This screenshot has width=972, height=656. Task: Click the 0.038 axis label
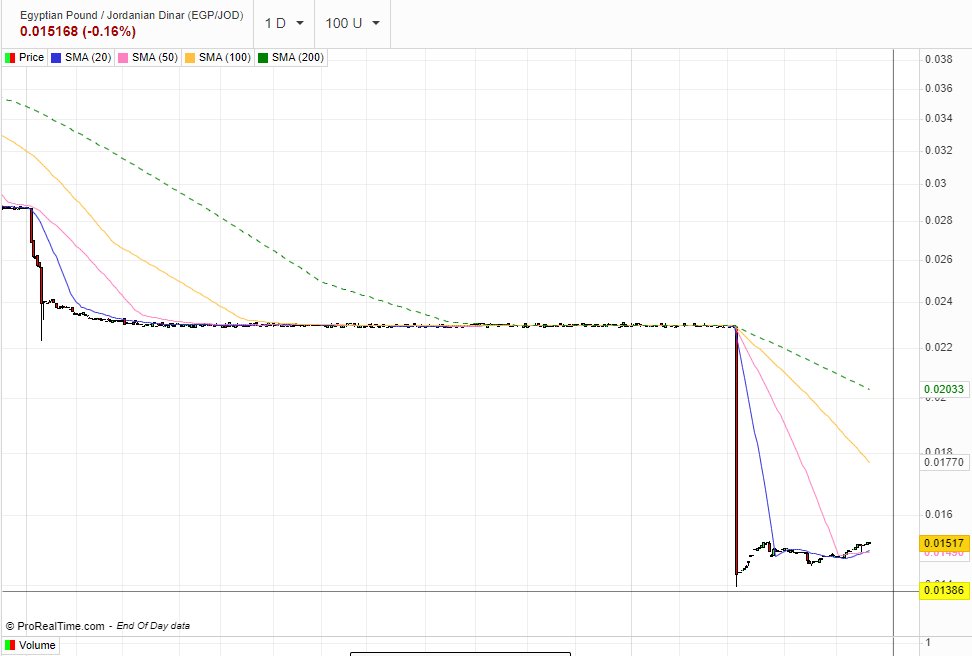coord(939,59)
